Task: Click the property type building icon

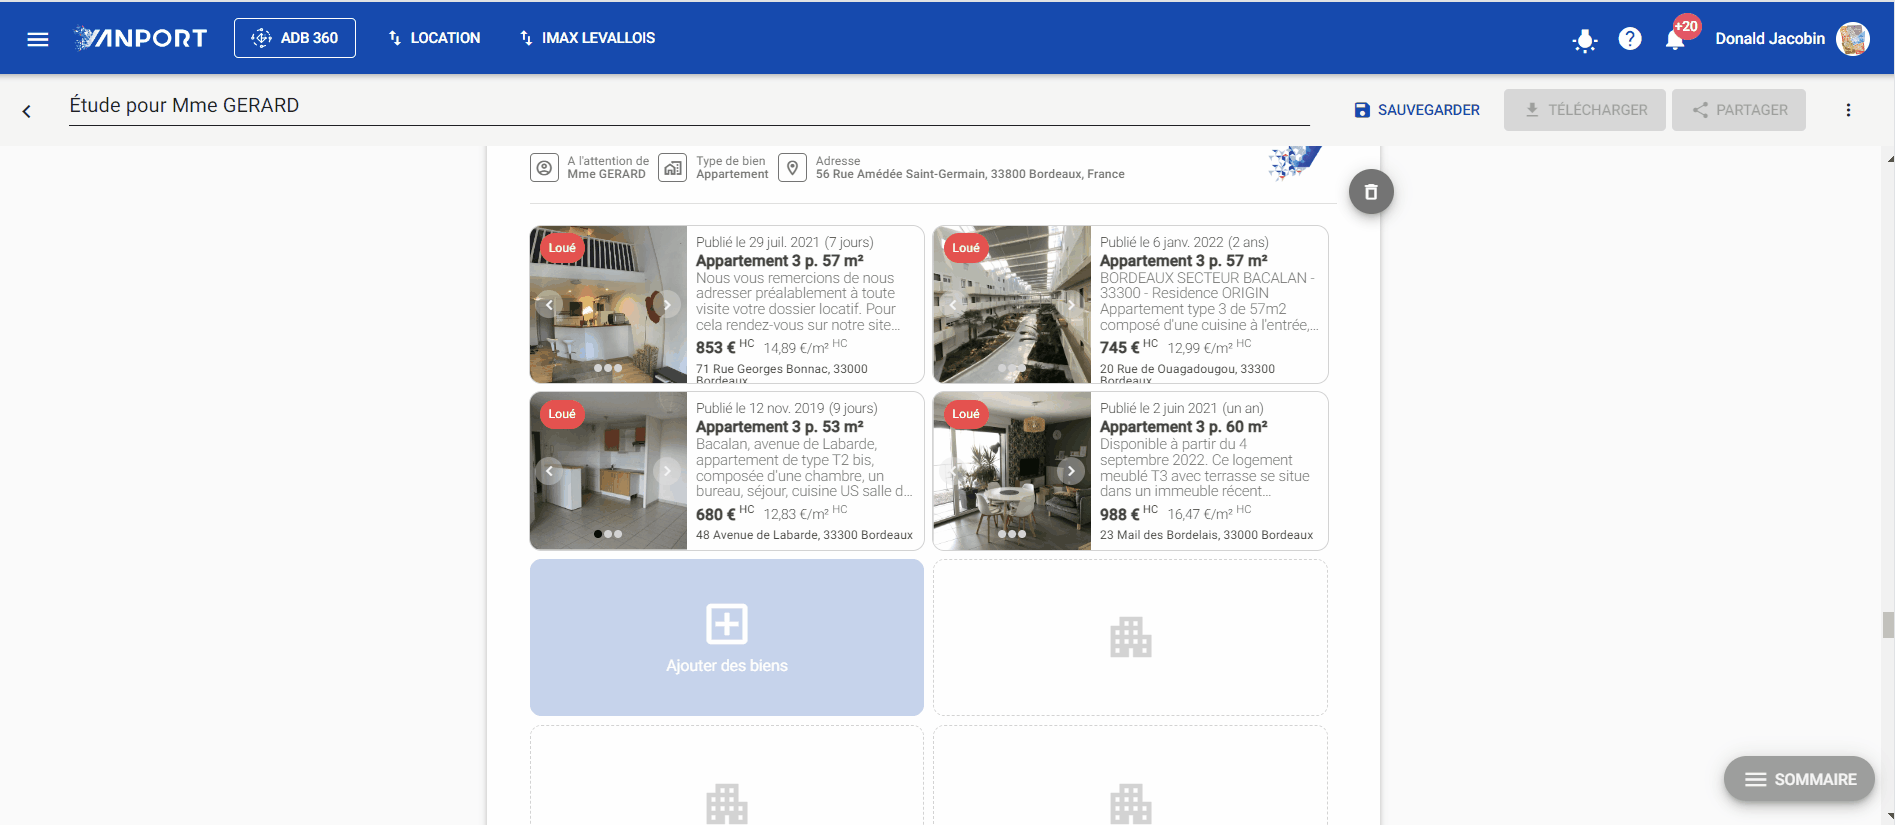Action: pyautogui.click(x=673, y=168)
